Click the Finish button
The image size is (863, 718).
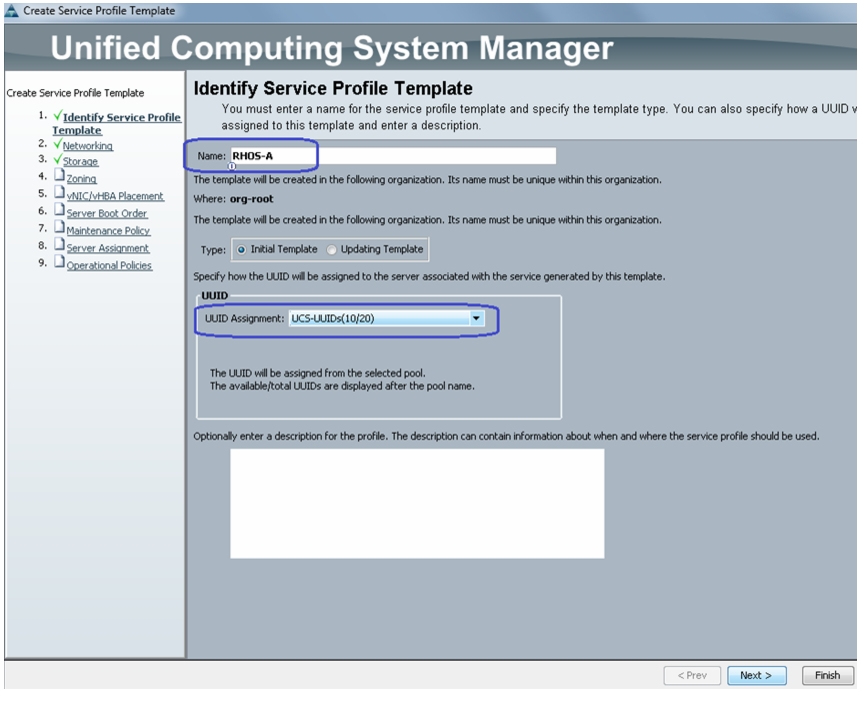pyautogui.click(x=827, y=675)
